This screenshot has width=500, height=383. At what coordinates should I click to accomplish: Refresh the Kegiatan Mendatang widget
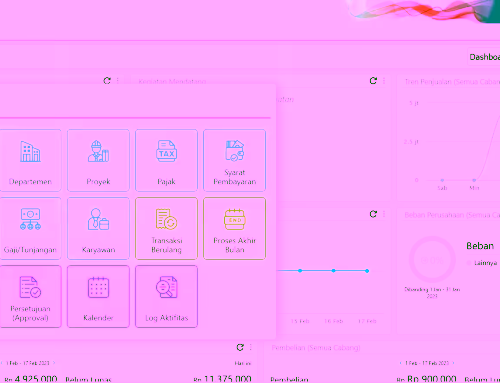pos(373,81)
